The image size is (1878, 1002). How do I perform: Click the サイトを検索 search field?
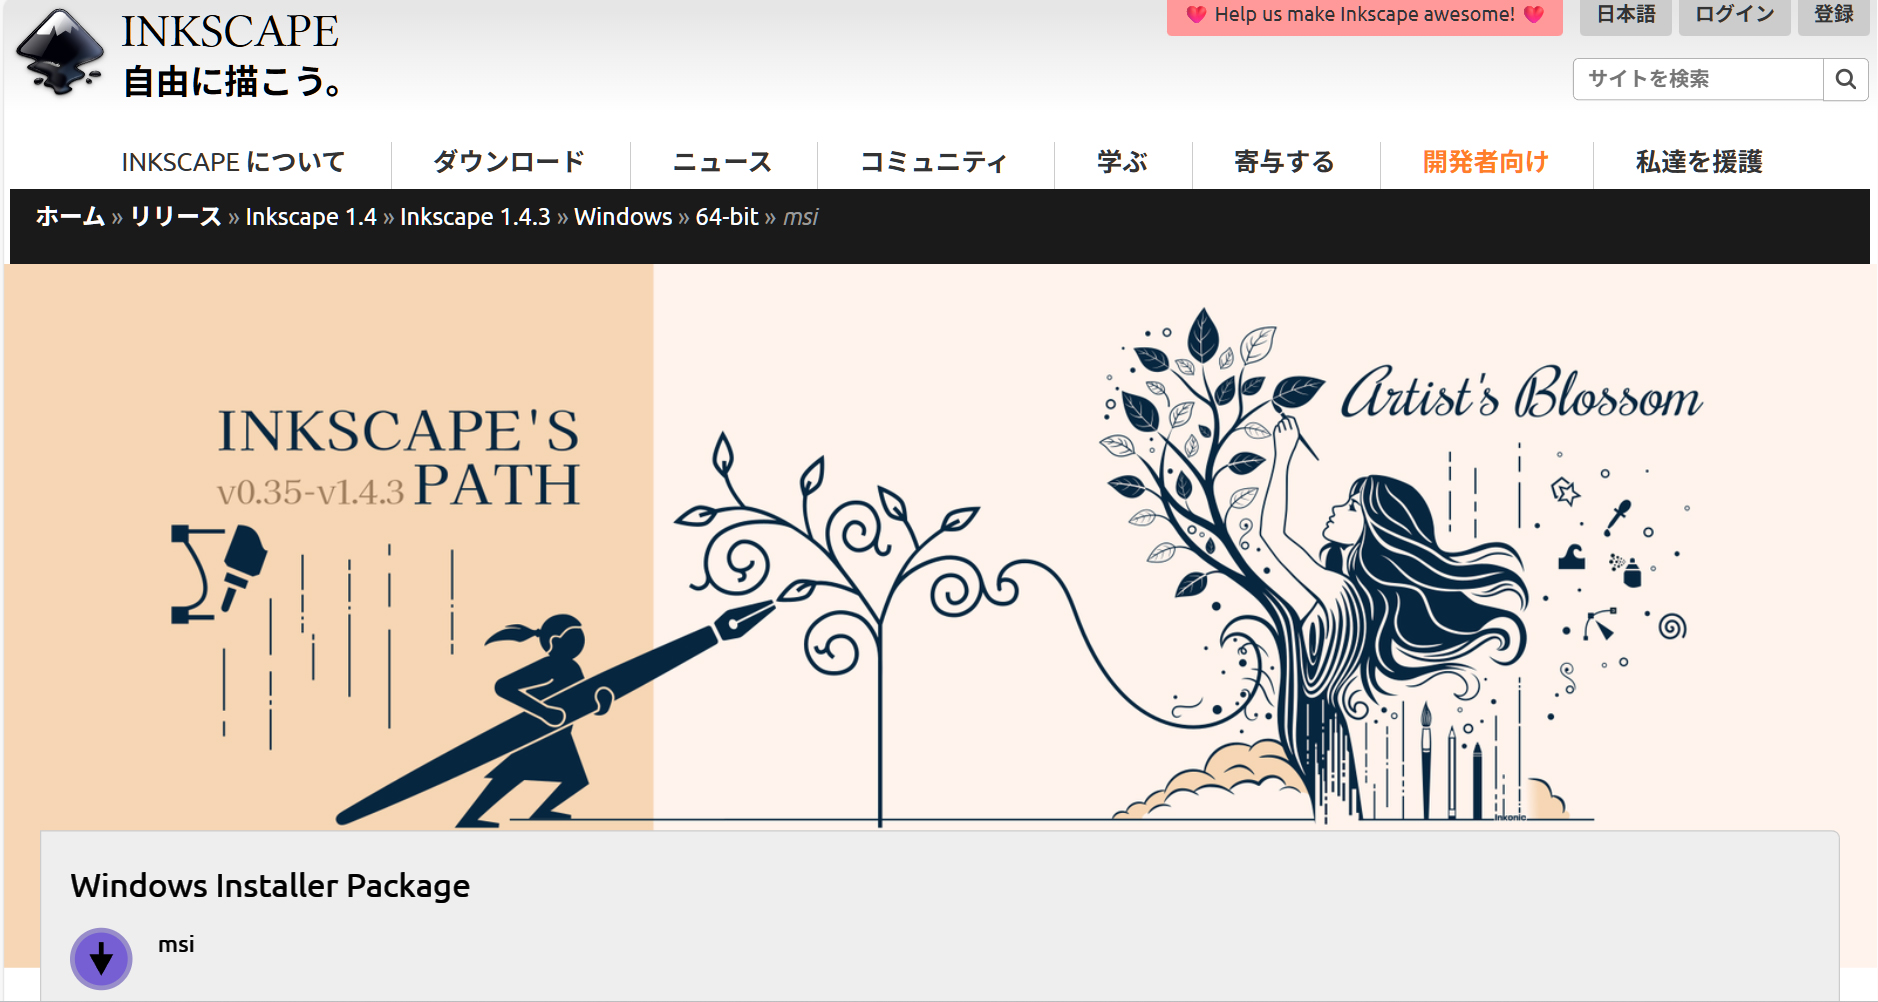click(x=1697, y=79)
